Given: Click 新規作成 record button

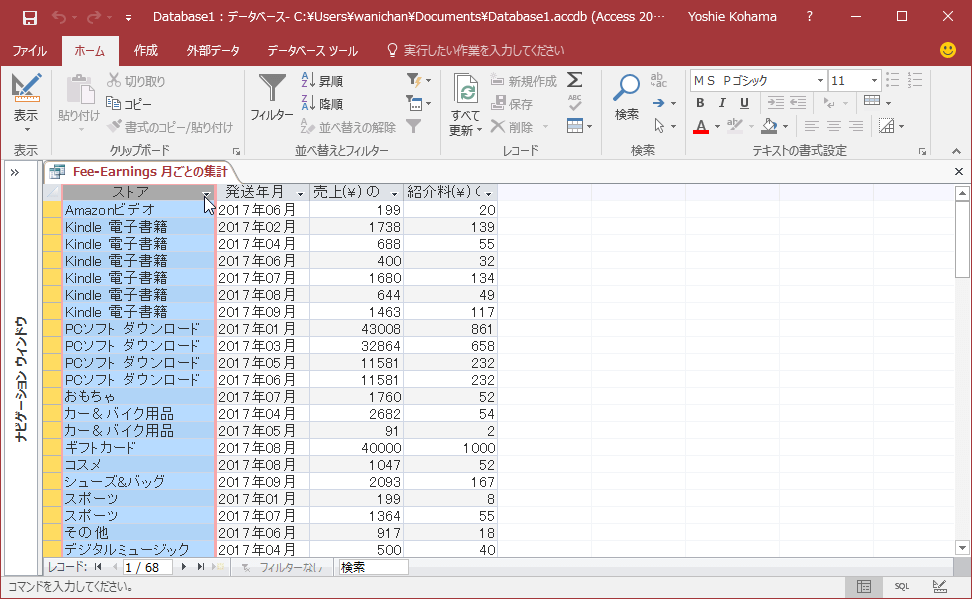Looking at the screenshot, I should pos(524,81).
